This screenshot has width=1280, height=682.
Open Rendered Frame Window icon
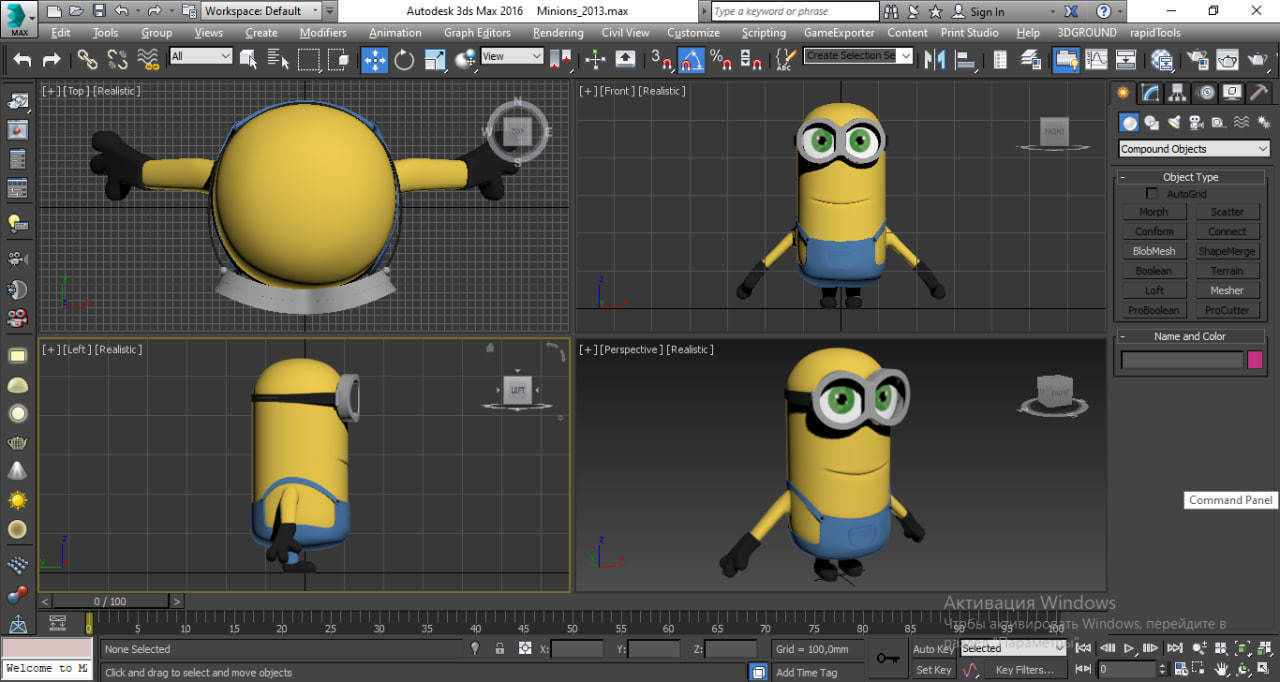(x=1226, y=59)
